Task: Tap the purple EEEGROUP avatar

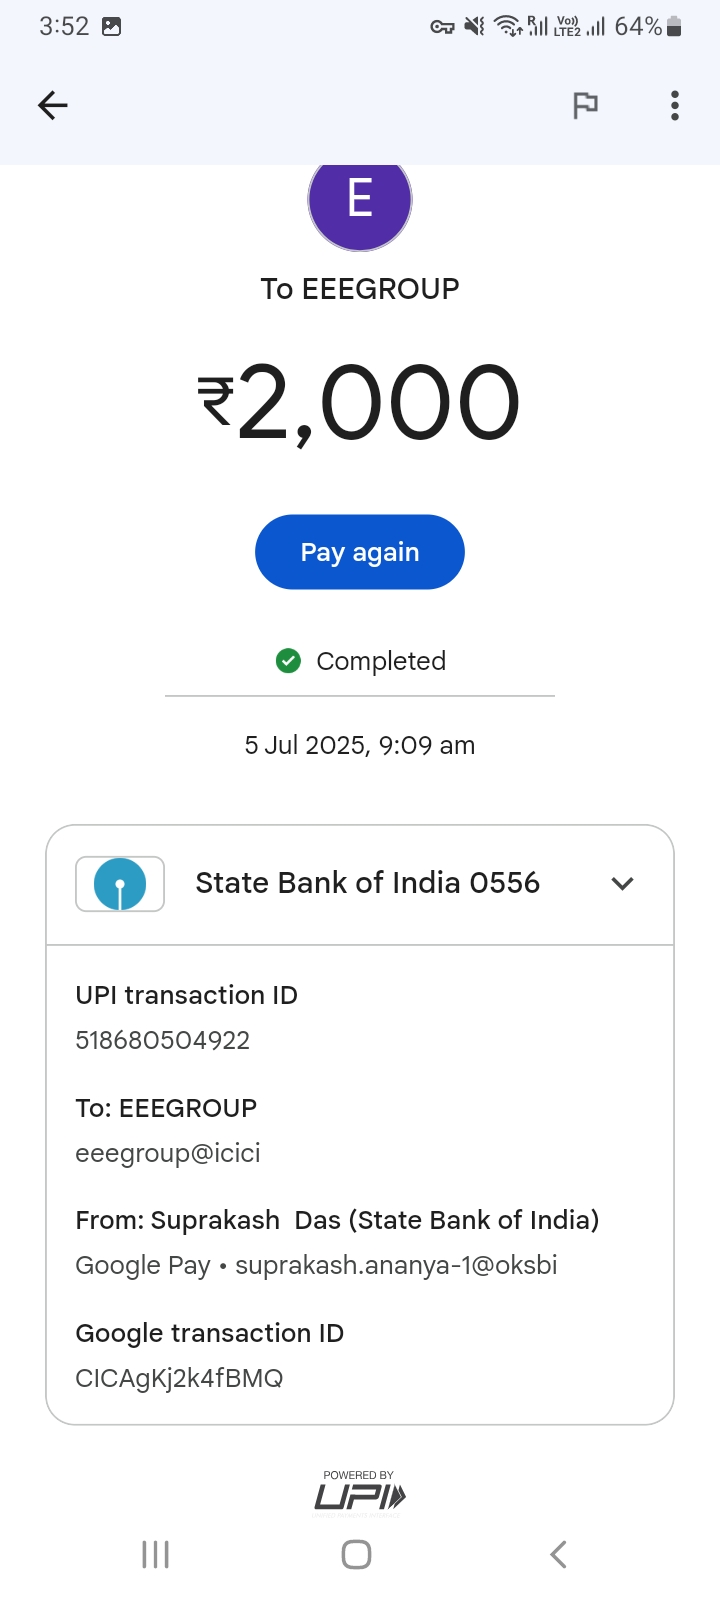Action: (360, 202)
